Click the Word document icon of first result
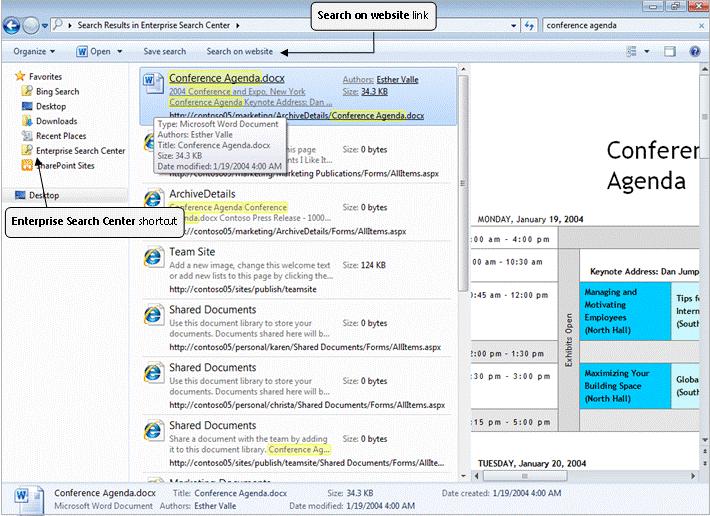Screen dimensions: 710x516 [154, 84]
